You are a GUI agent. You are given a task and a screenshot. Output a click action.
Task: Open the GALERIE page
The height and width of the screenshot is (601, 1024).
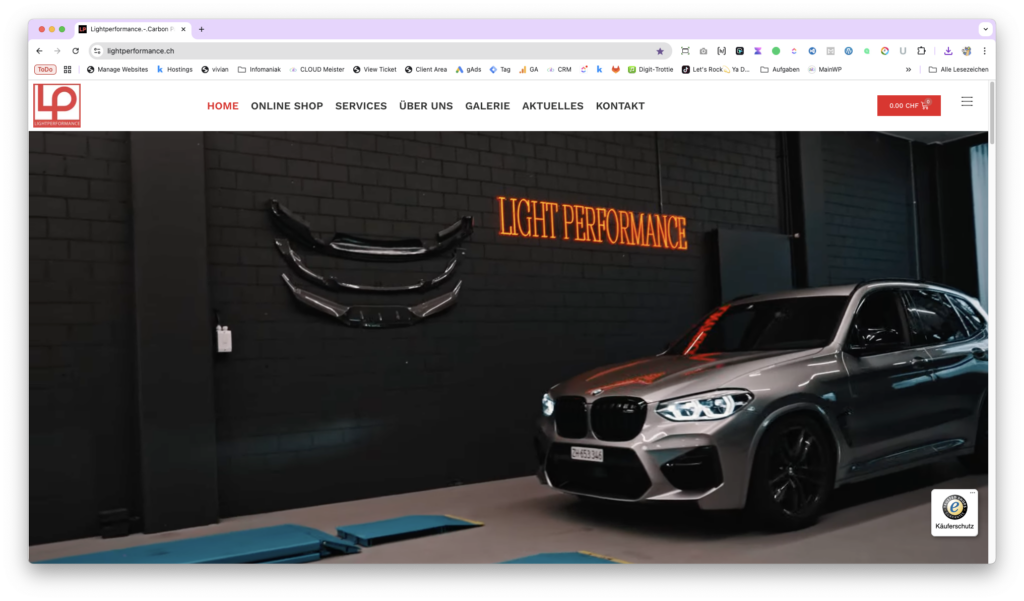point(487,106)
